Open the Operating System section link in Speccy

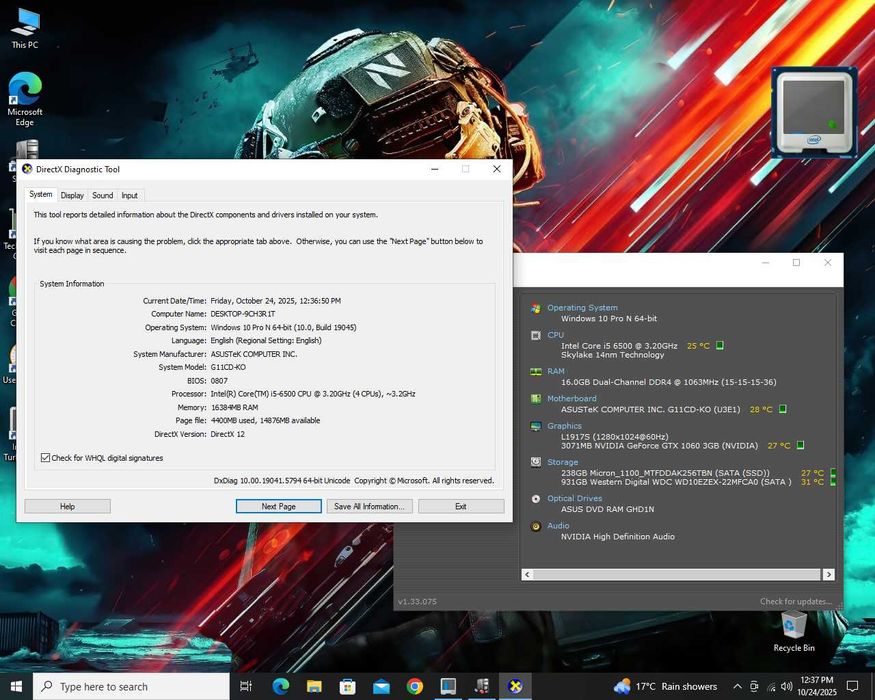[582, 308]
